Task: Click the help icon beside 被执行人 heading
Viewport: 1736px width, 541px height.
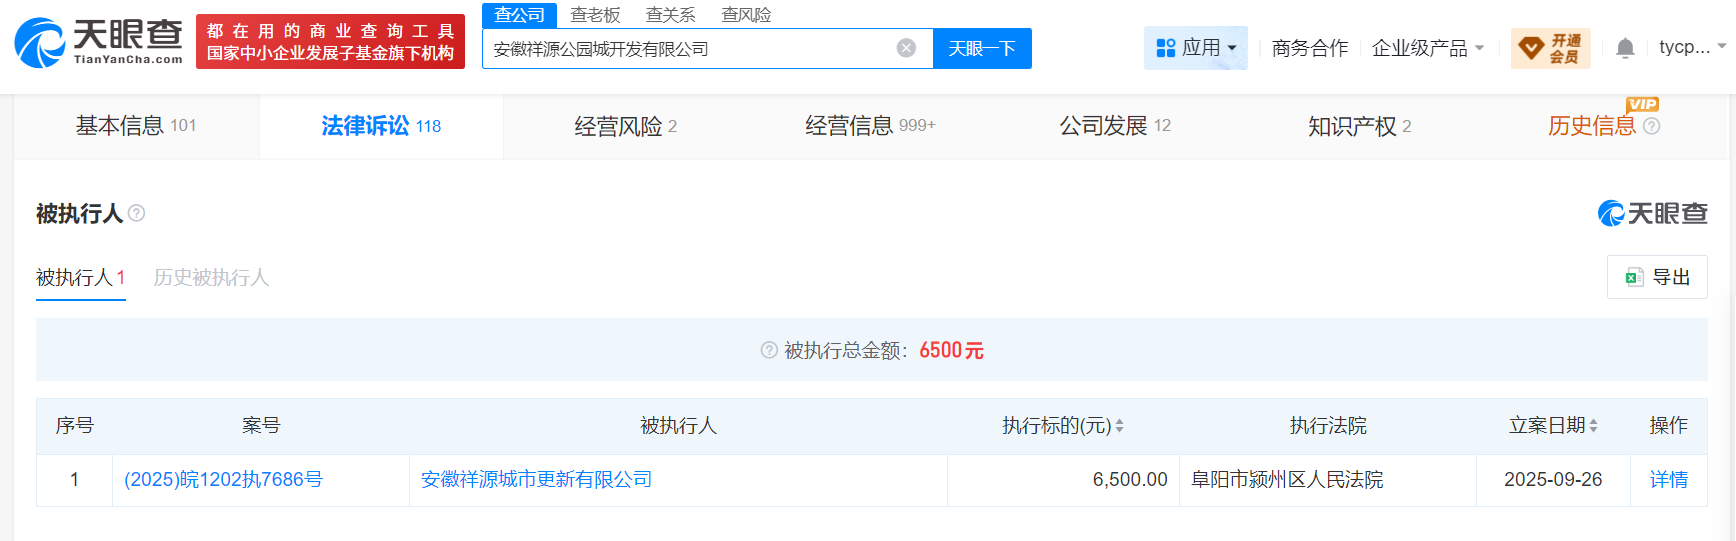Action: 137,213
